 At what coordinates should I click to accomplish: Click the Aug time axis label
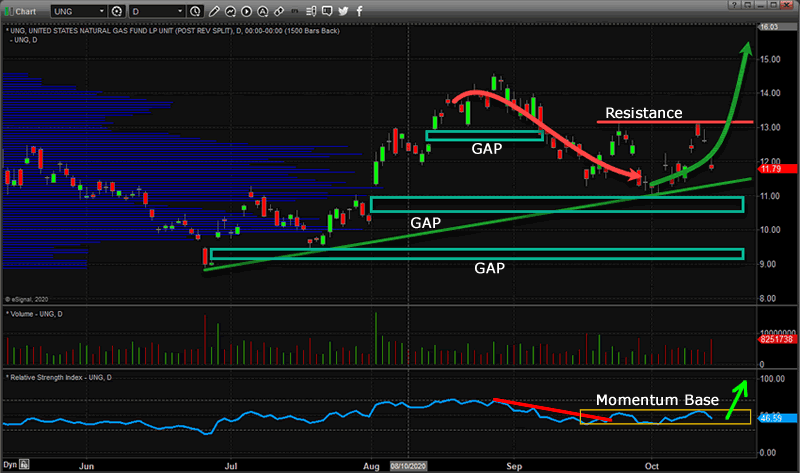click(371, 466)
